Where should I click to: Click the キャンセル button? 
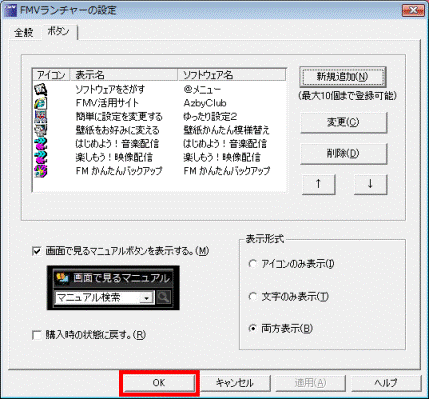[x=235, y=383]
